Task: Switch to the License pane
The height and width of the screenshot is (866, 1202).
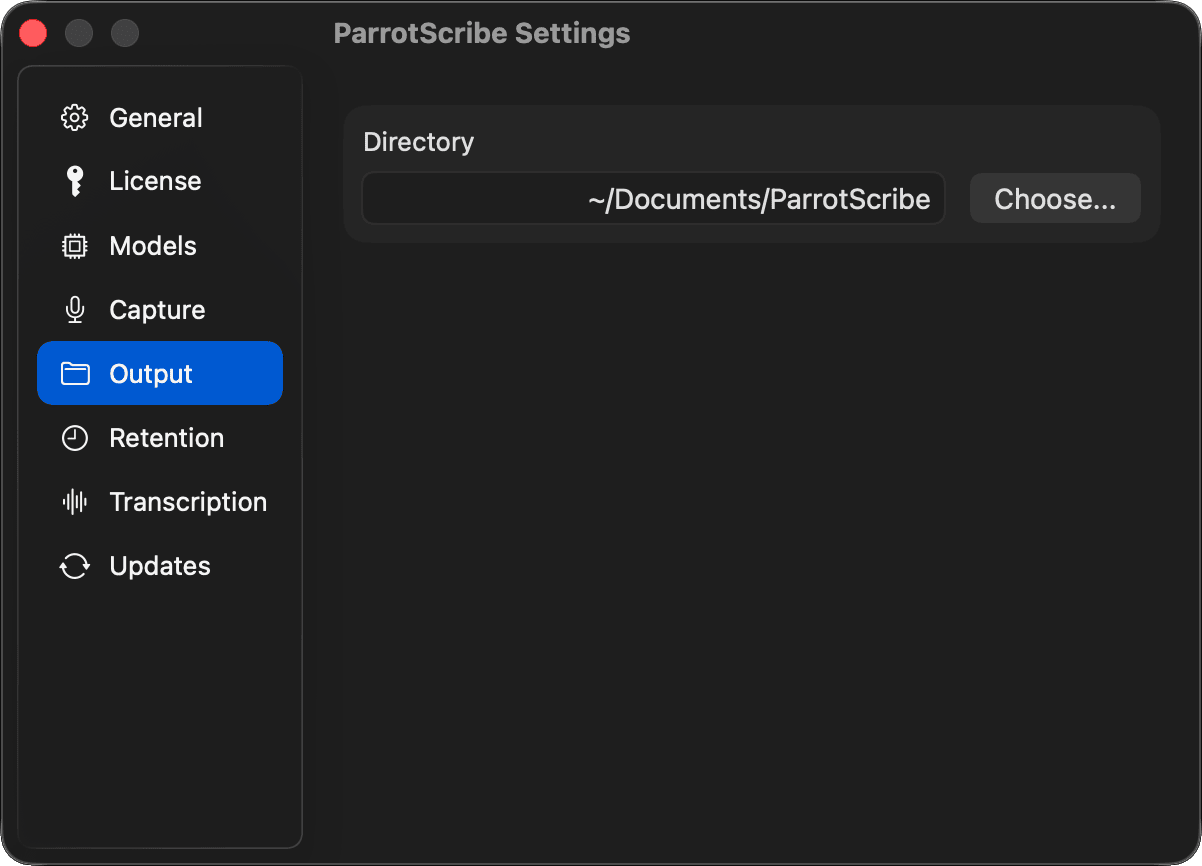Action: [155, 181]
